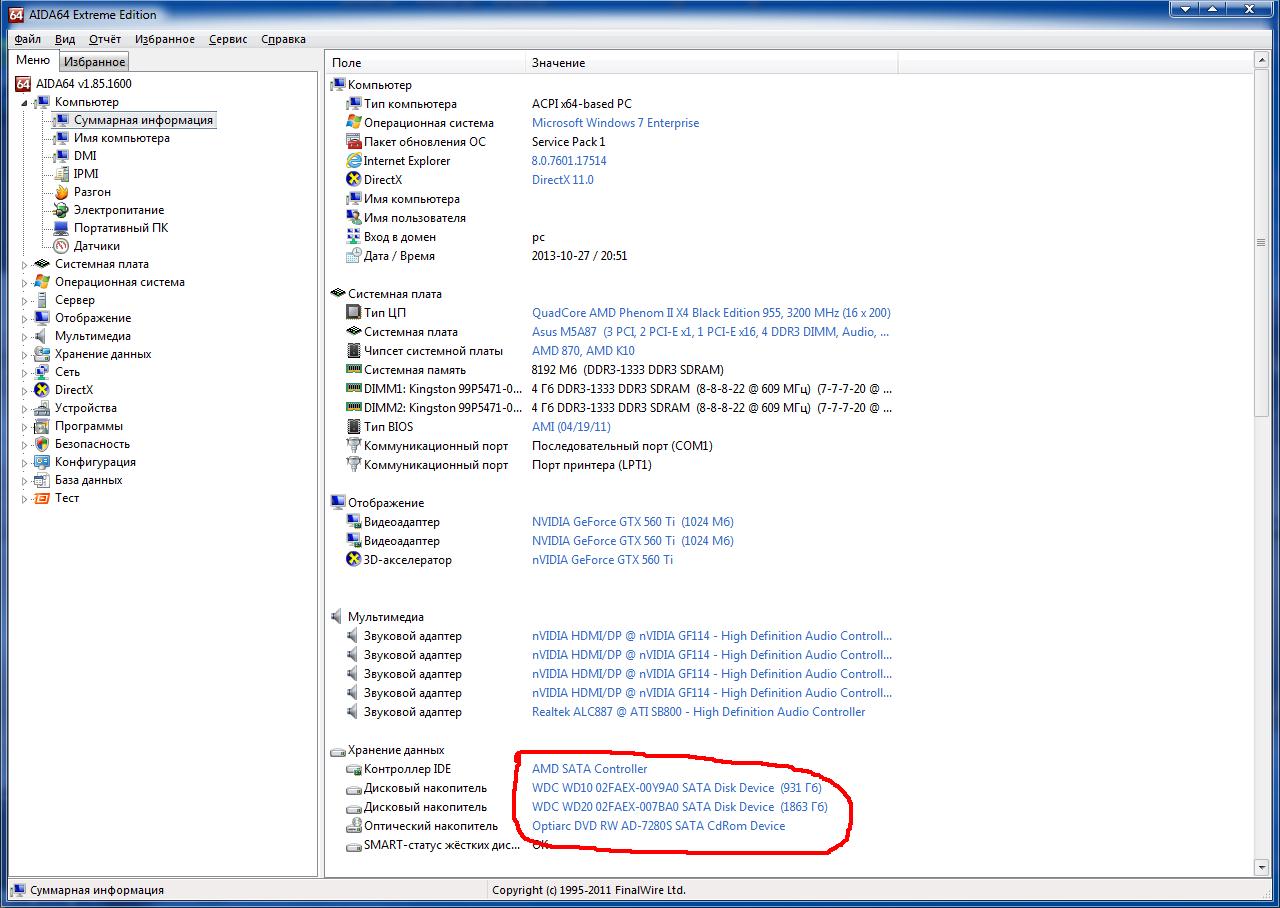Click the Сеть network tree icon
Screen dimensions: 1280x908
42,372
